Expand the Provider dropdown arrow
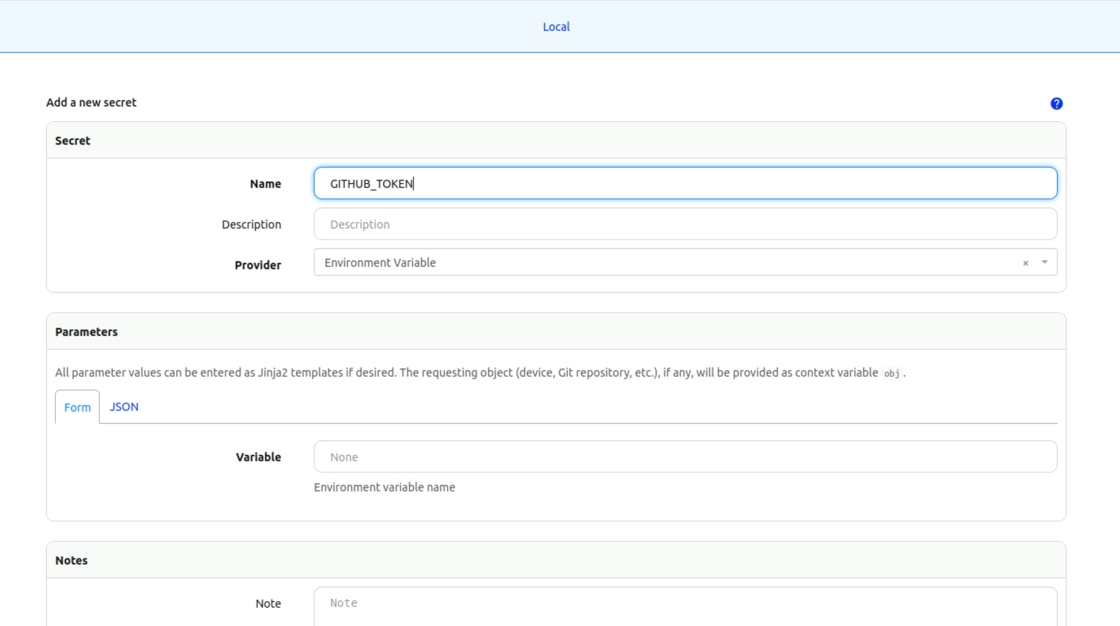The image size is (1120, 626). (1045, 263)
